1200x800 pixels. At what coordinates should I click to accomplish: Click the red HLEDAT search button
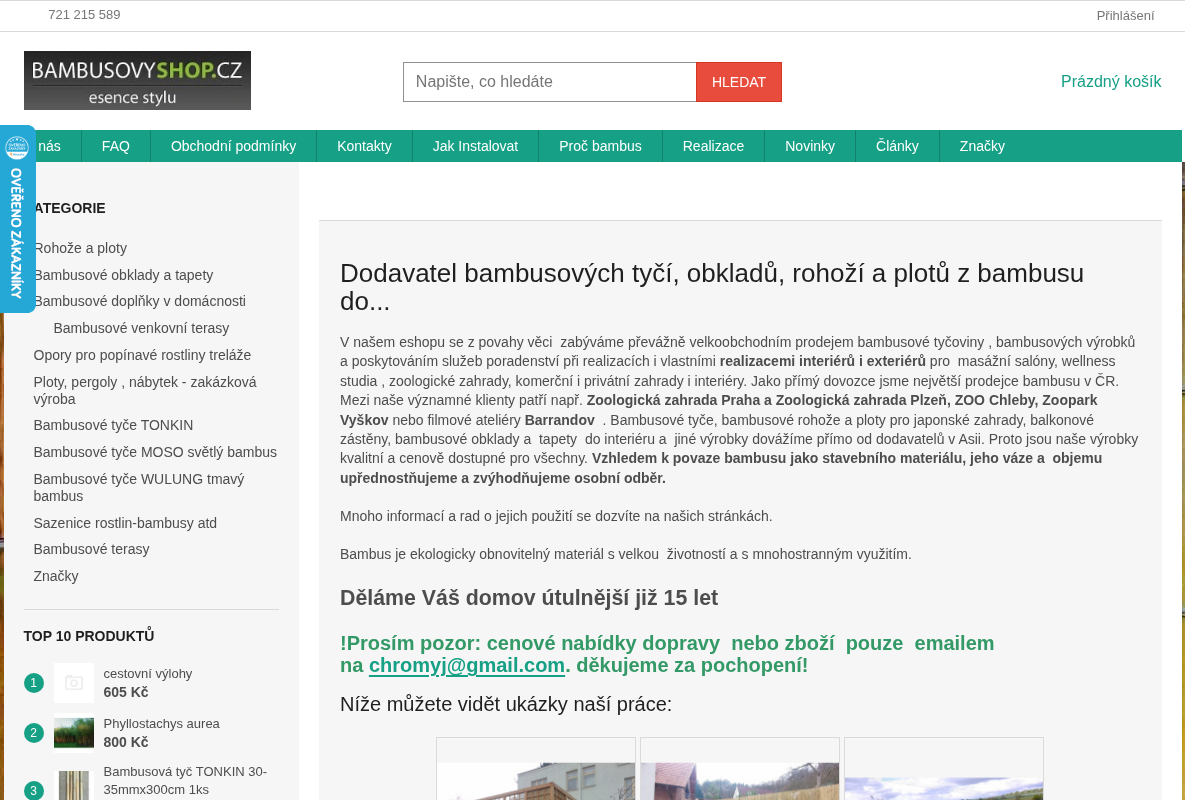[x=739, y=82]
